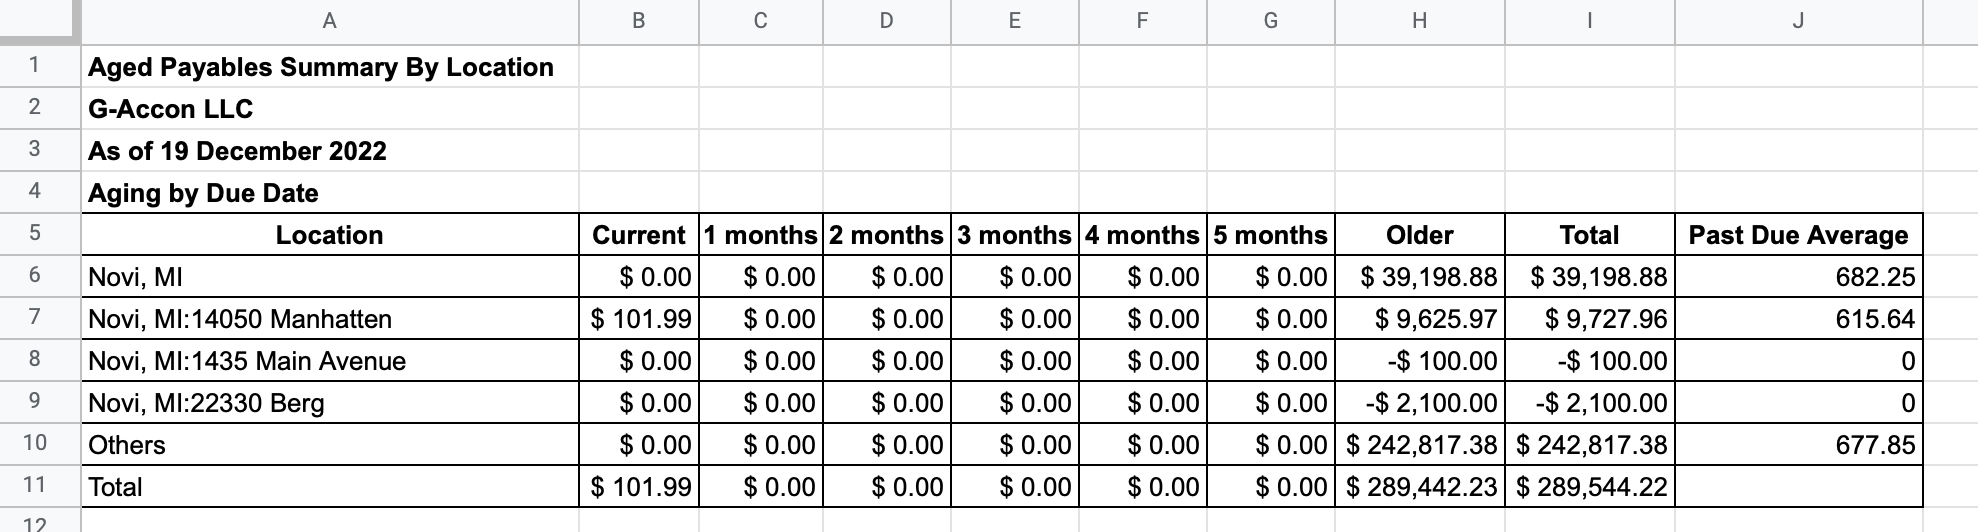Viewport: 1978px width, 532px height.
Task: Select the row 11 header
Action: coord(35,486)
